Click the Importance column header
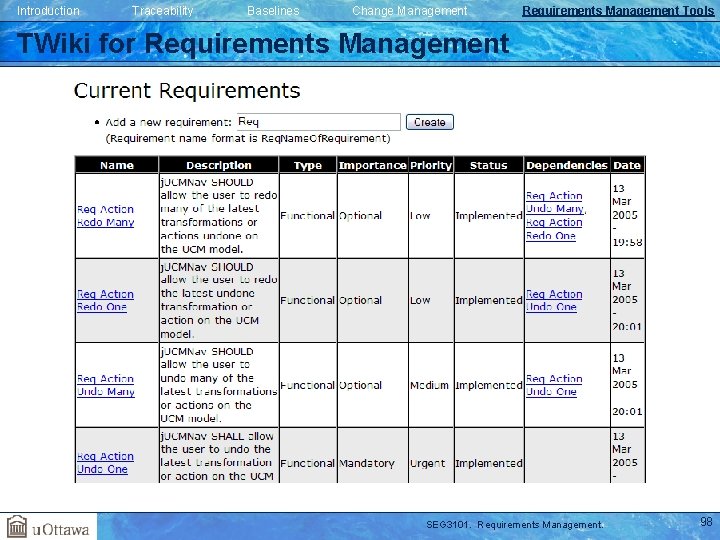Screen dimensions: 720x540 (x=372, y=165)
